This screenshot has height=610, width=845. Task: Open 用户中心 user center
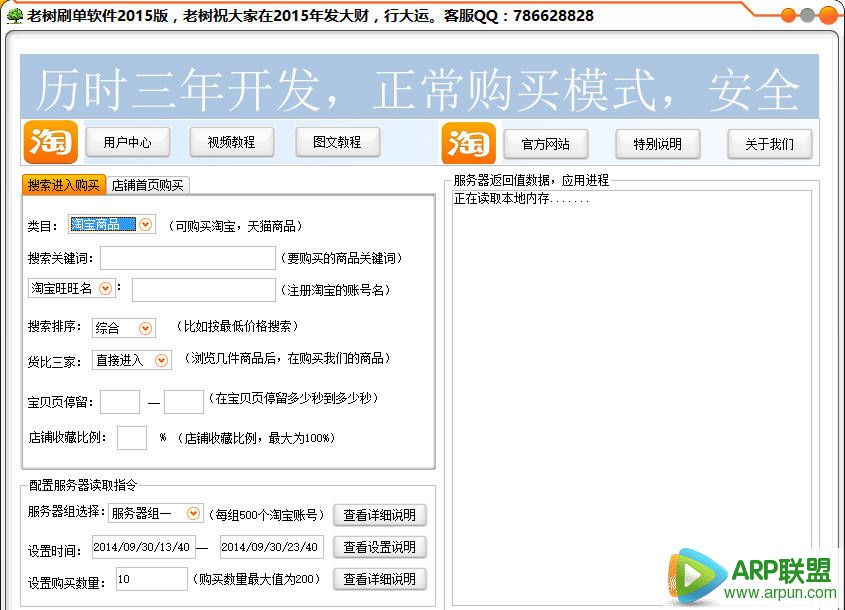(x=128, y=142)
